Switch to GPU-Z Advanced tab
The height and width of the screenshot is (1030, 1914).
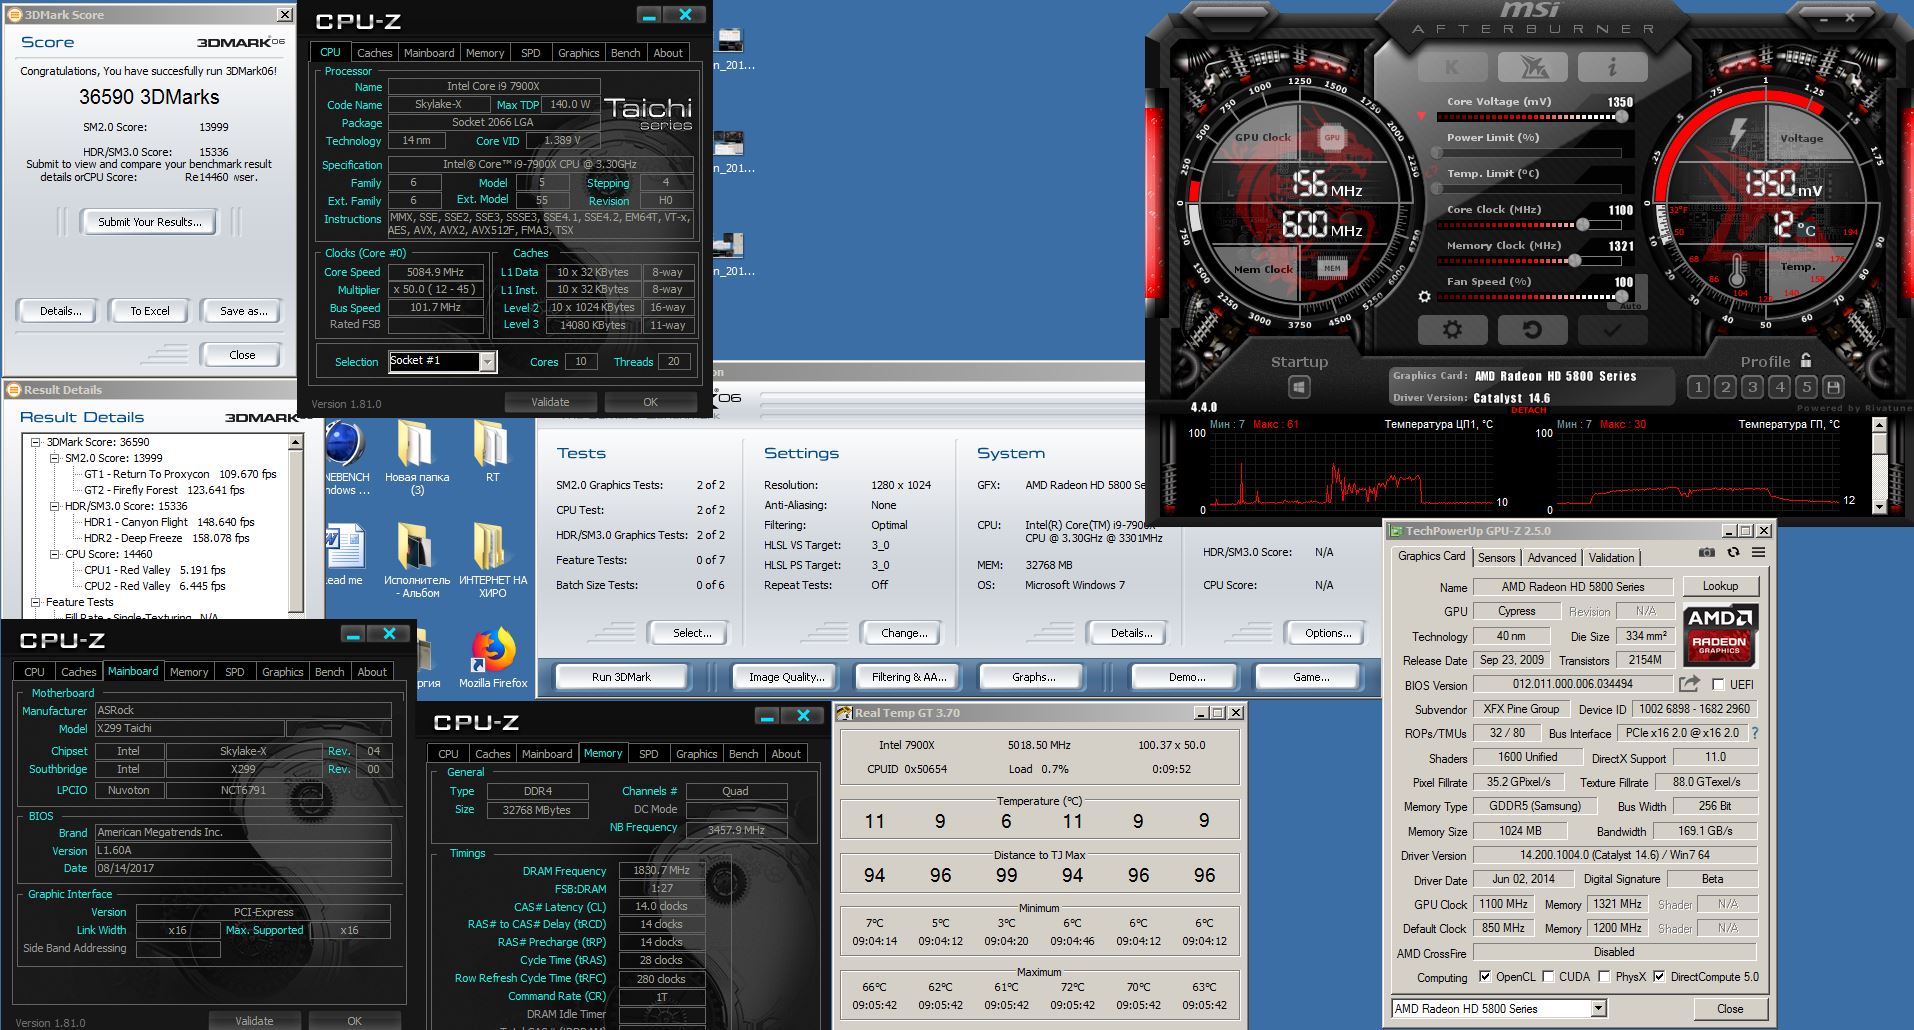pyautogui.click(x=1551, y=558)
